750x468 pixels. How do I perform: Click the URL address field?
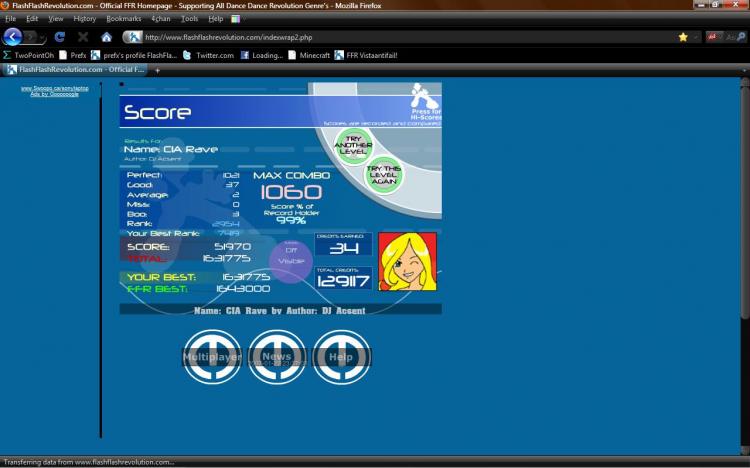[407, 37]
